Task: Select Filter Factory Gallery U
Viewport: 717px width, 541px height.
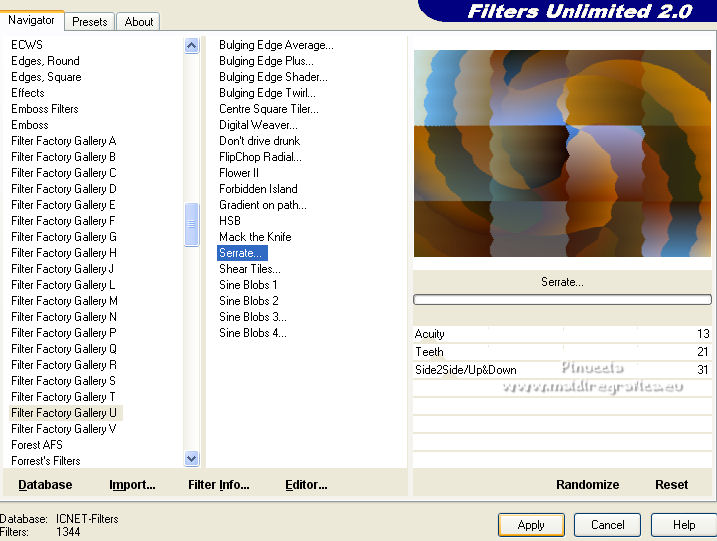Action: [x=66, y=413]
